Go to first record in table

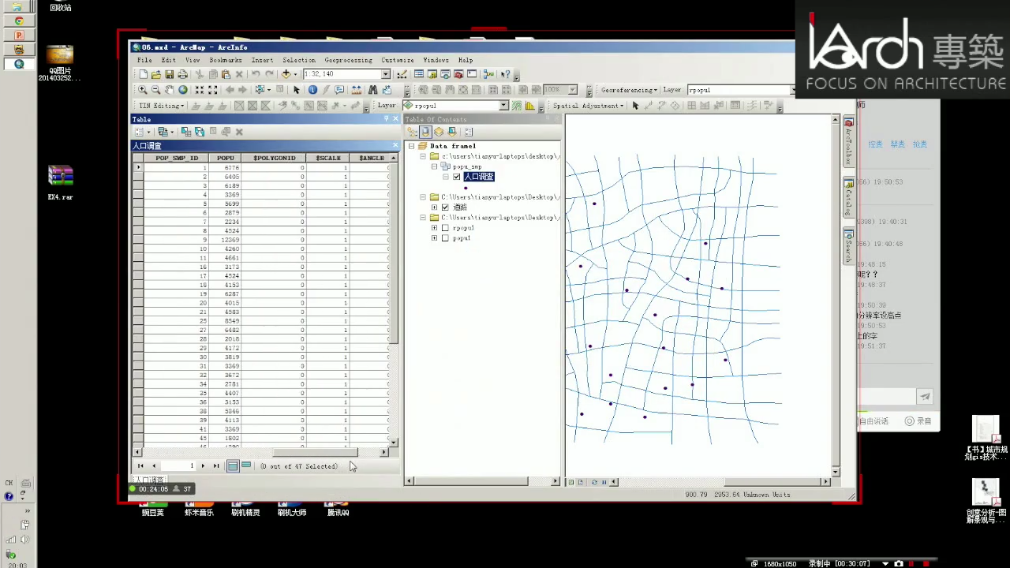pyautogui.click(x=140, y=466)
